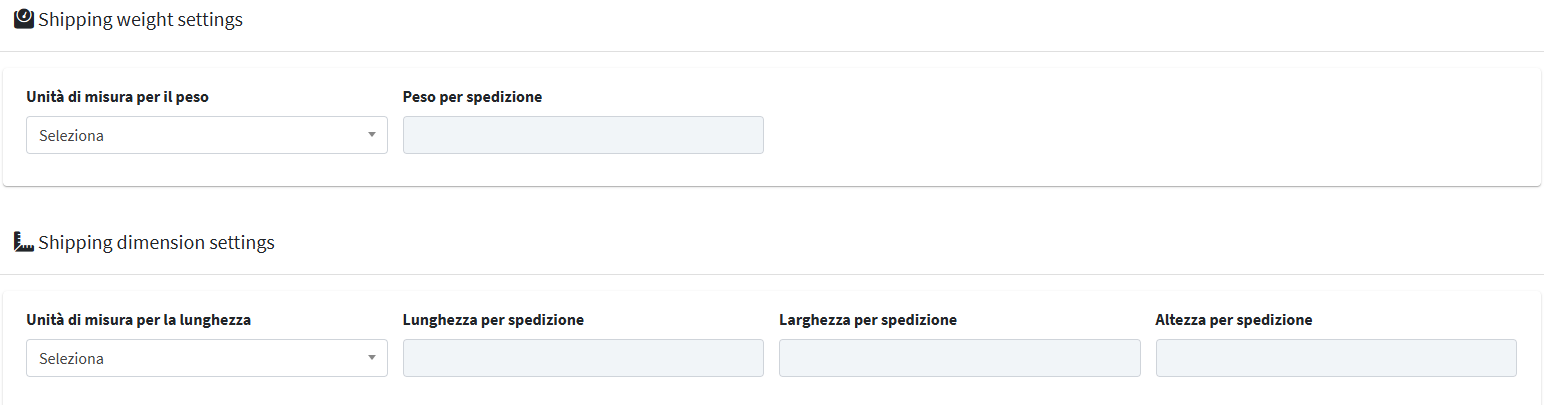Click the Larghezza per spedizione label

pyautogui.click(x=868, y=320)
